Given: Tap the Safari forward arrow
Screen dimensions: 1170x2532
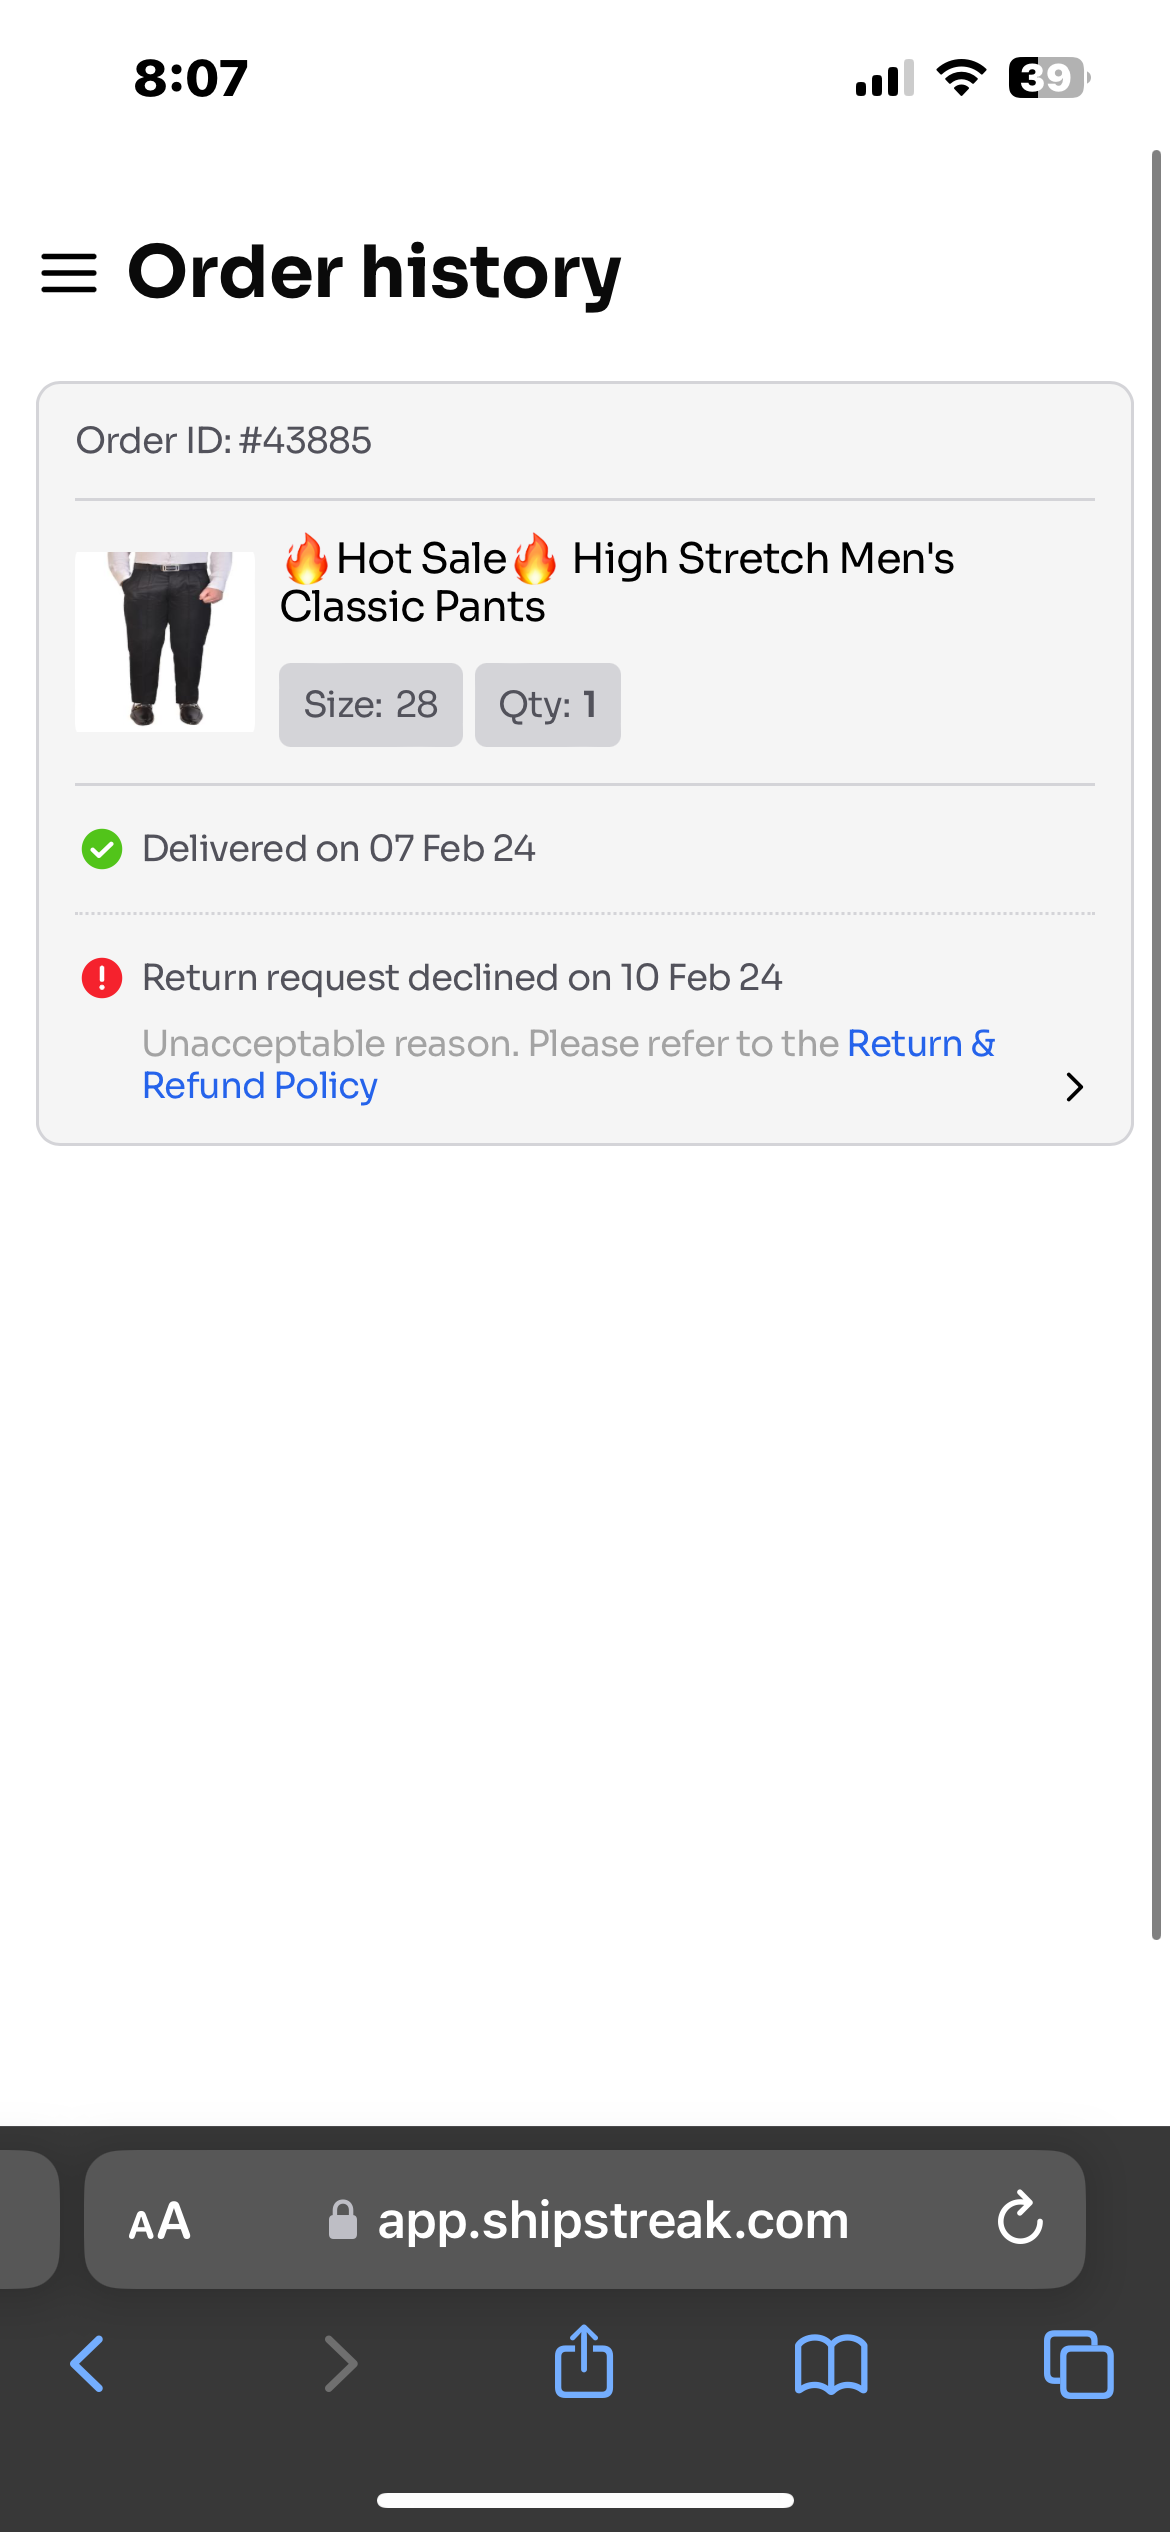Looking at the screenshot, I should tap(340, 2364).
